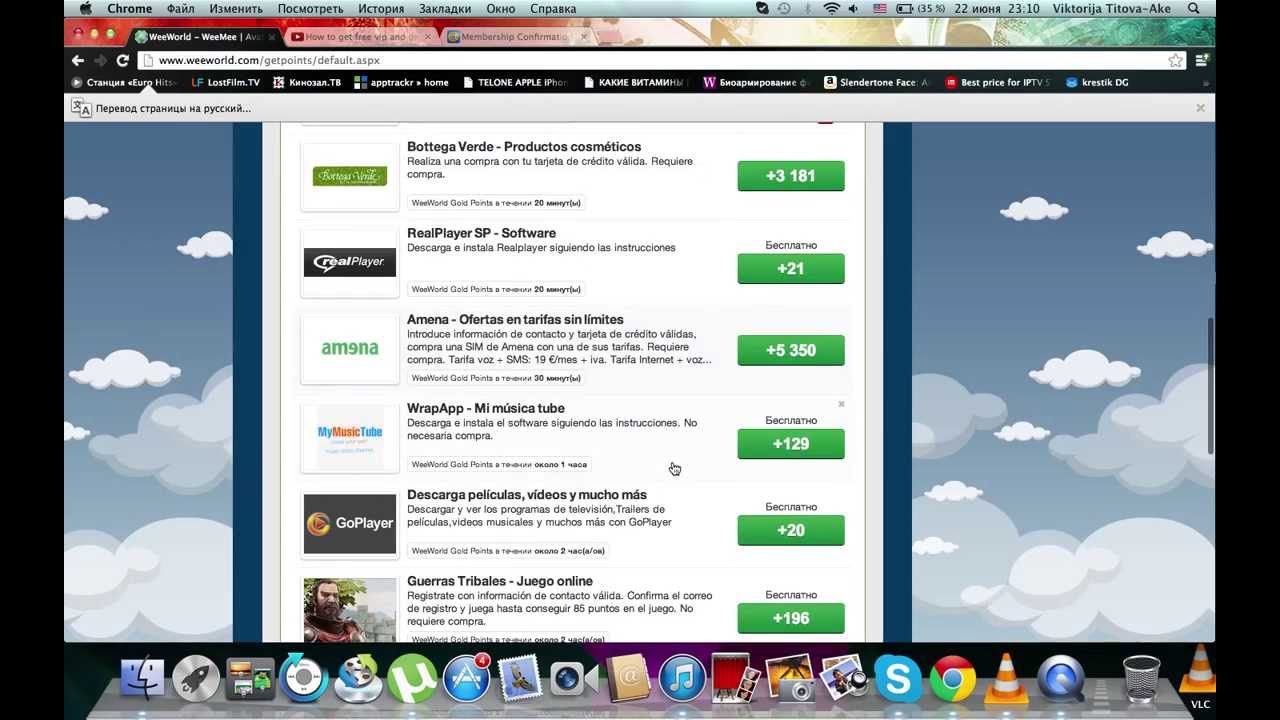Open the Посмотреть menu
The height and width of the screenshot is (720, 1280).
coord(310,9)
